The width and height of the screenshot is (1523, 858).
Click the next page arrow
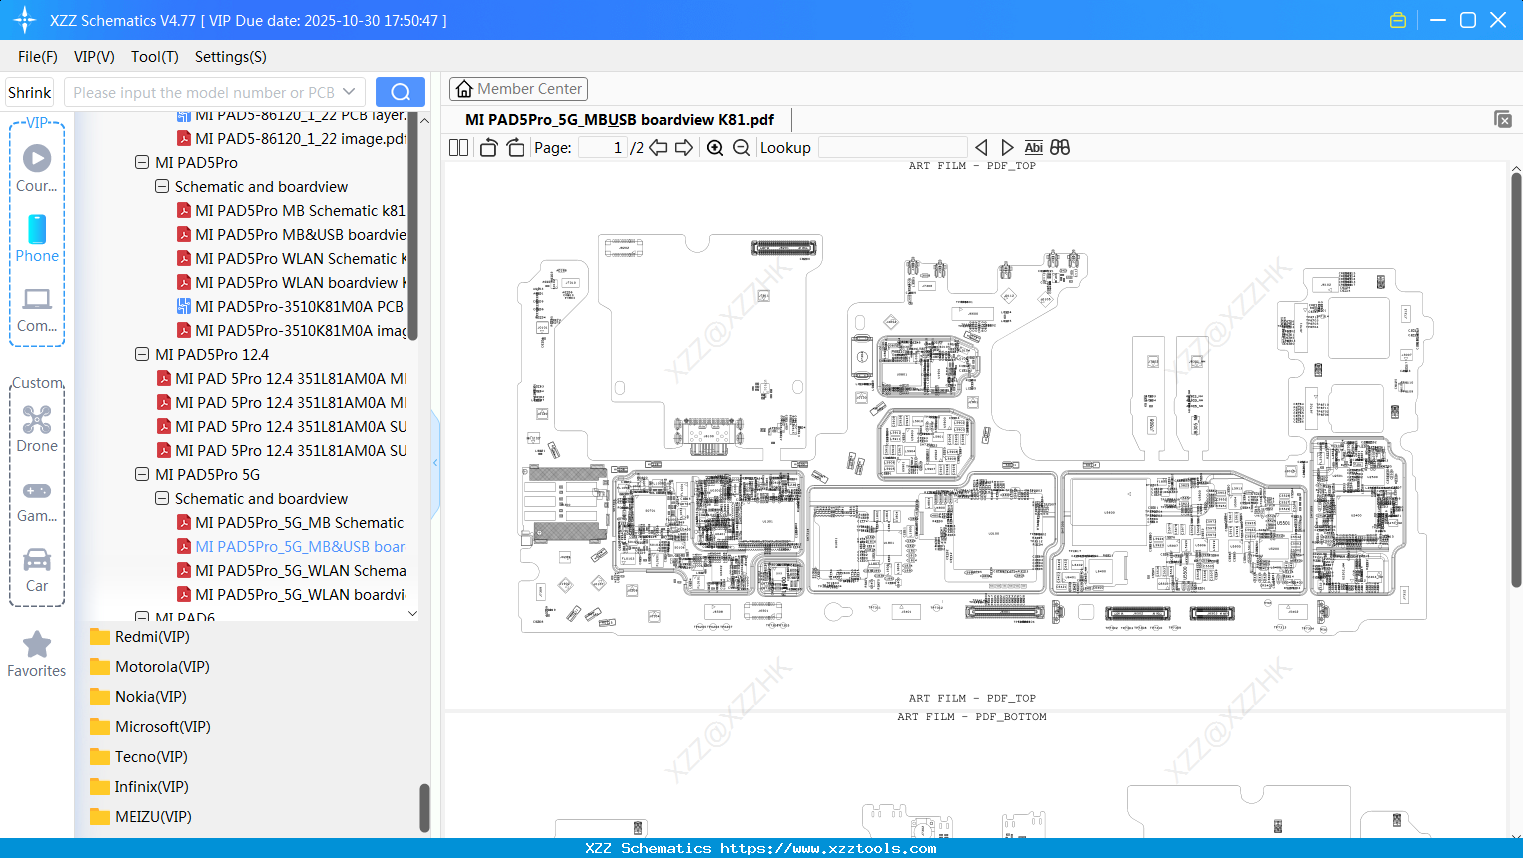[x=684, y=147]
